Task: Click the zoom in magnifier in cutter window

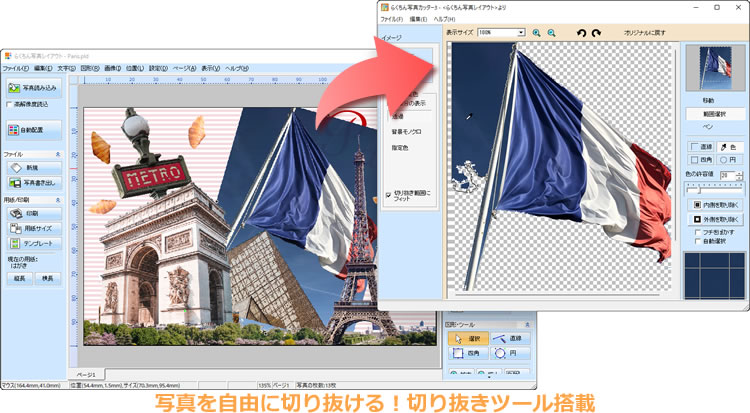Action: [x=537, y=33]
